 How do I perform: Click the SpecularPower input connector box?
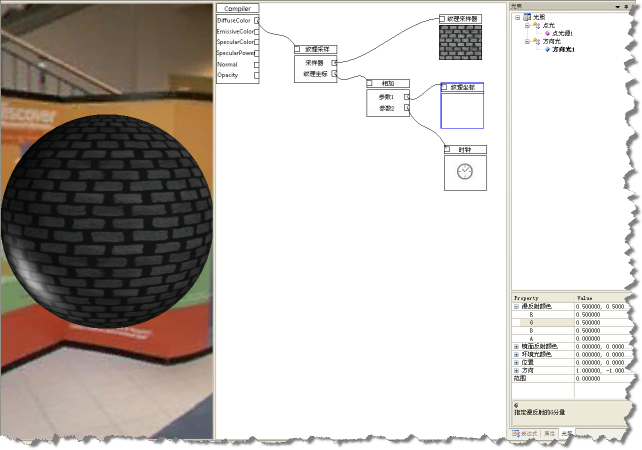(x=257, y=53)
